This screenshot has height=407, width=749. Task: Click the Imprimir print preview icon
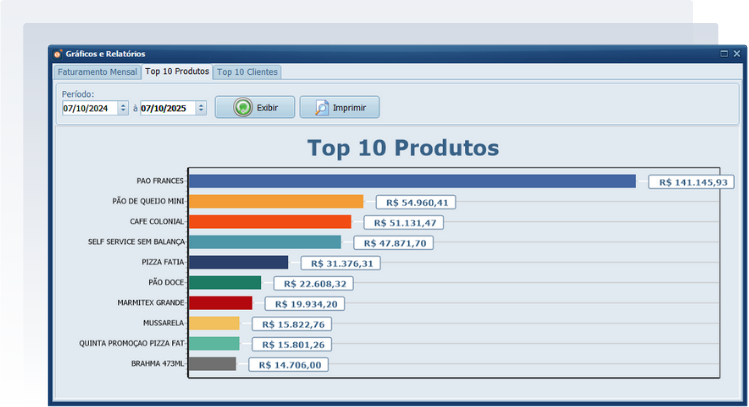click(x=316, y=107)
